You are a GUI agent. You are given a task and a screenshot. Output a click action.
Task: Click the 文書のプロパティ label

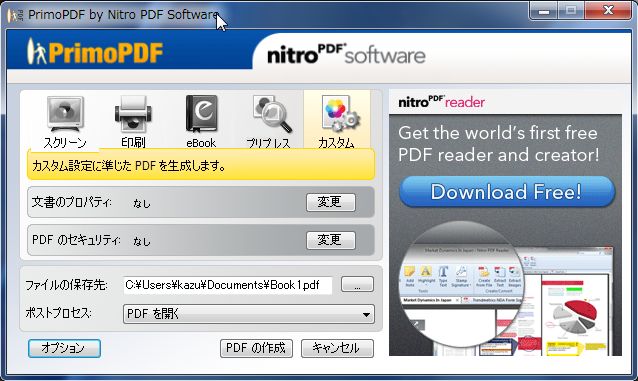coord(72,202)
